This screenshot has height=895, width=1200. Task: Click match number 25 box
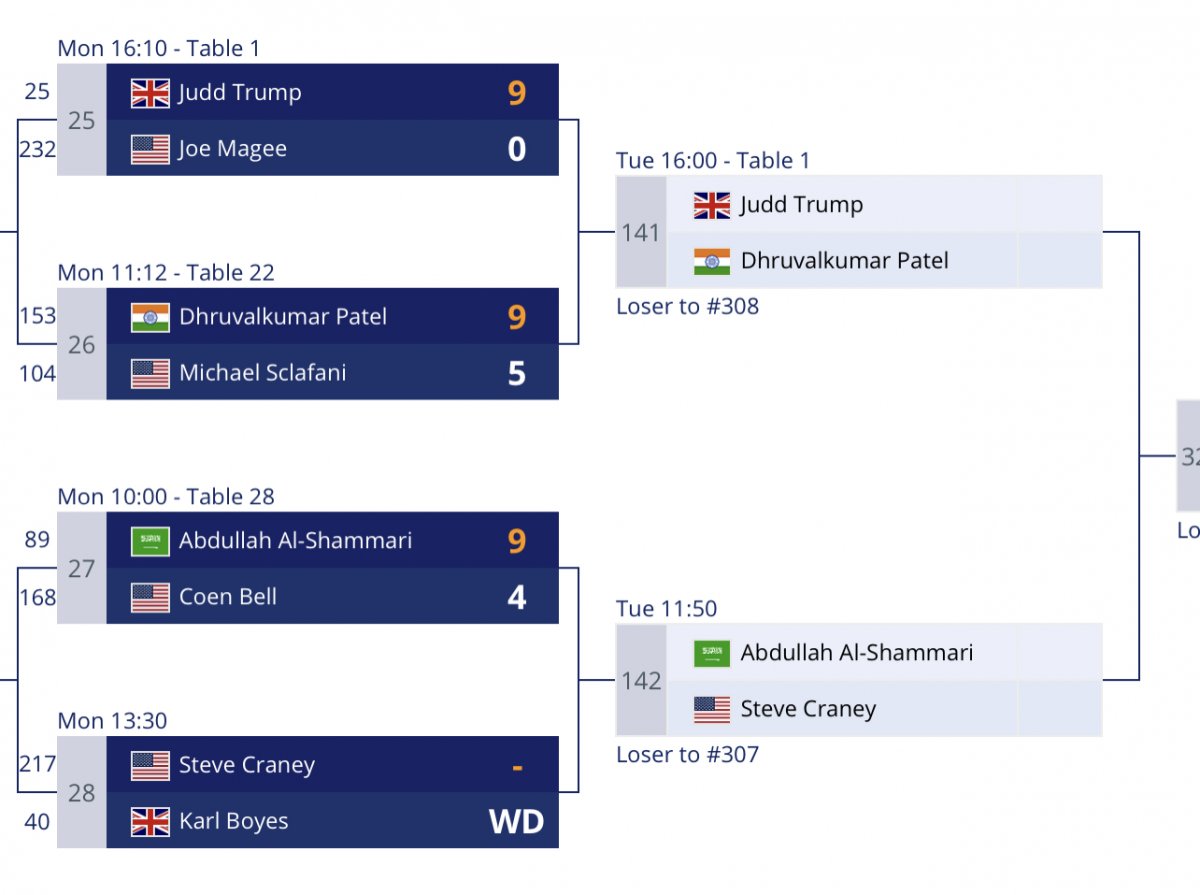(x=82, y=121)
